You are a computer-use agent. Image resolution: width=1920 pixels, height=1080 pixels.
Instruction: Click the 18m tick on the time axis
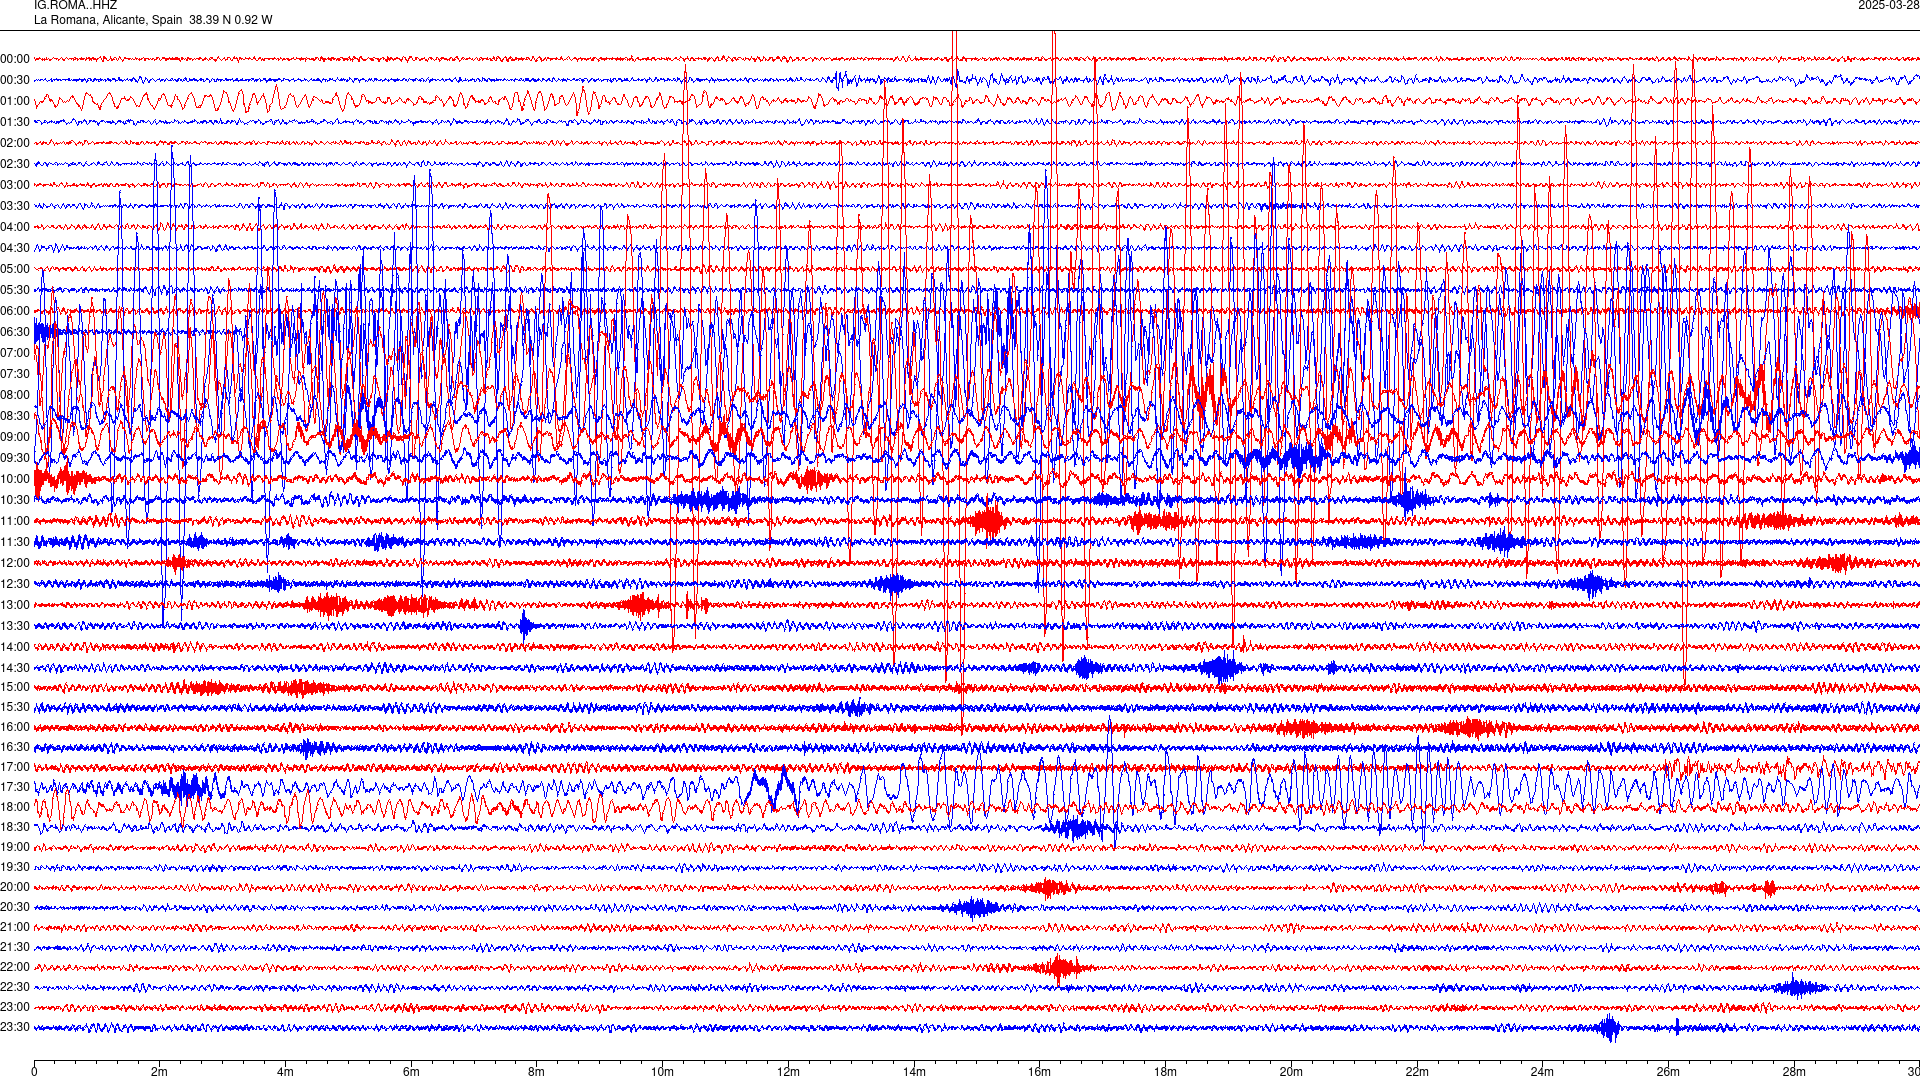[1165, 1072]
